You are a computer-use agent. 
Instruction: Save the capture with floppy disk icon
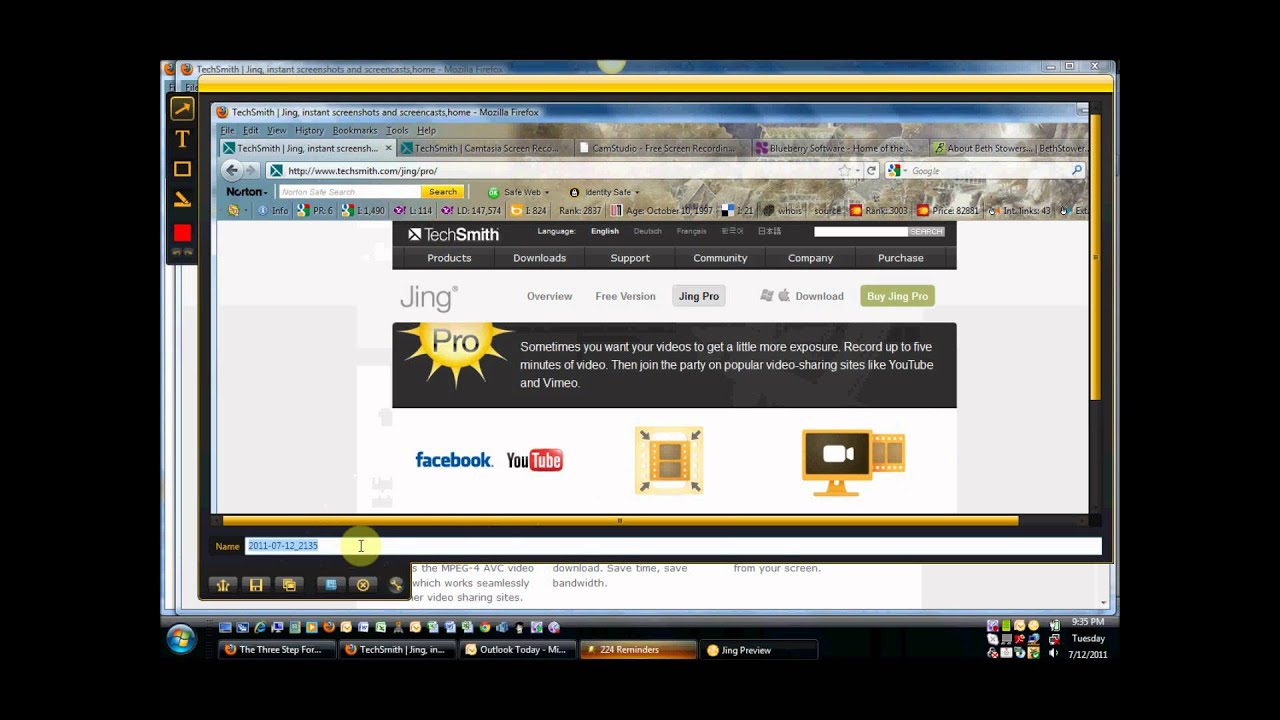pyautogui.click(x=256, y=585)
